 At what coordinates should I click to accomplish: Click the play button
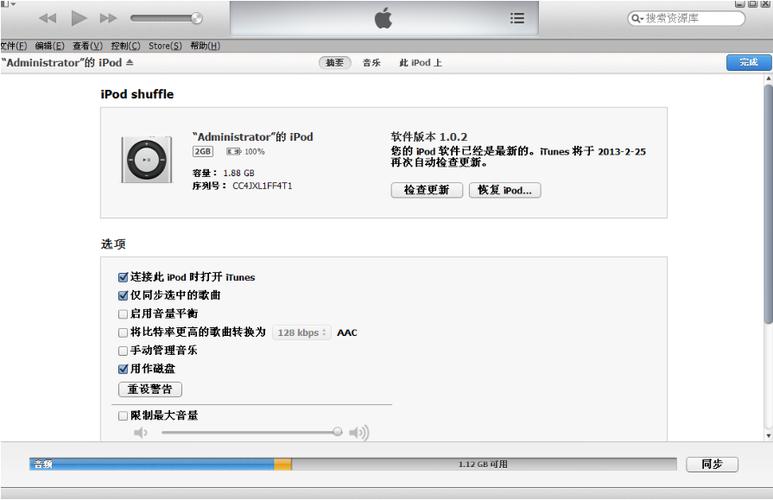point(78,18)
